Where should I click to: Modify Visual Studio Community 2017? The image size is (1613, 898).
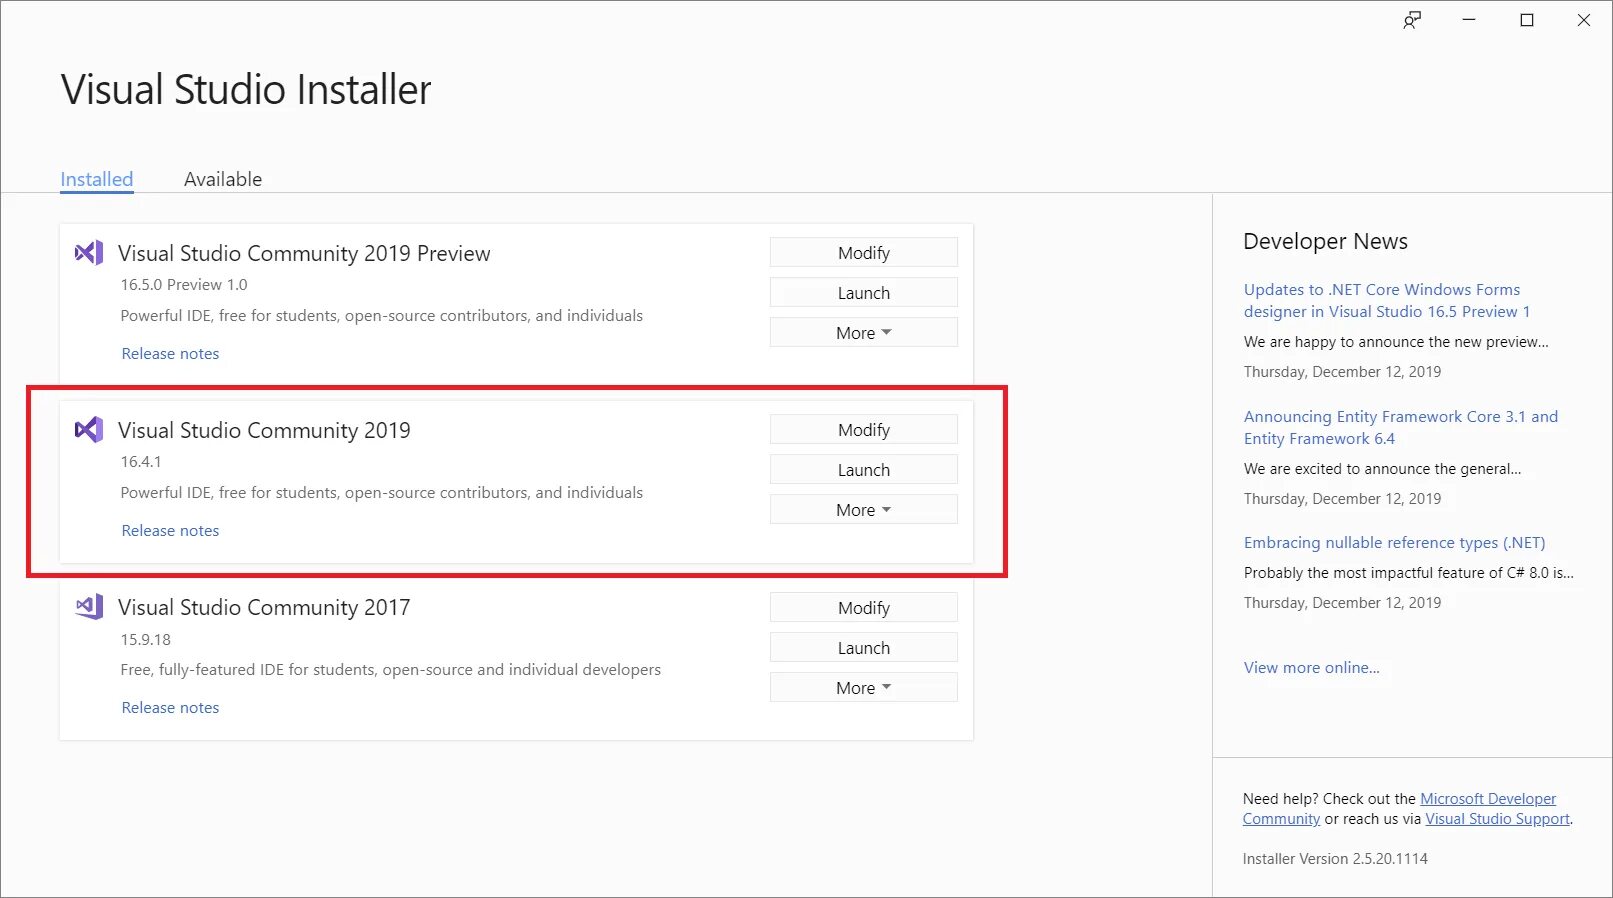point(864,608)
